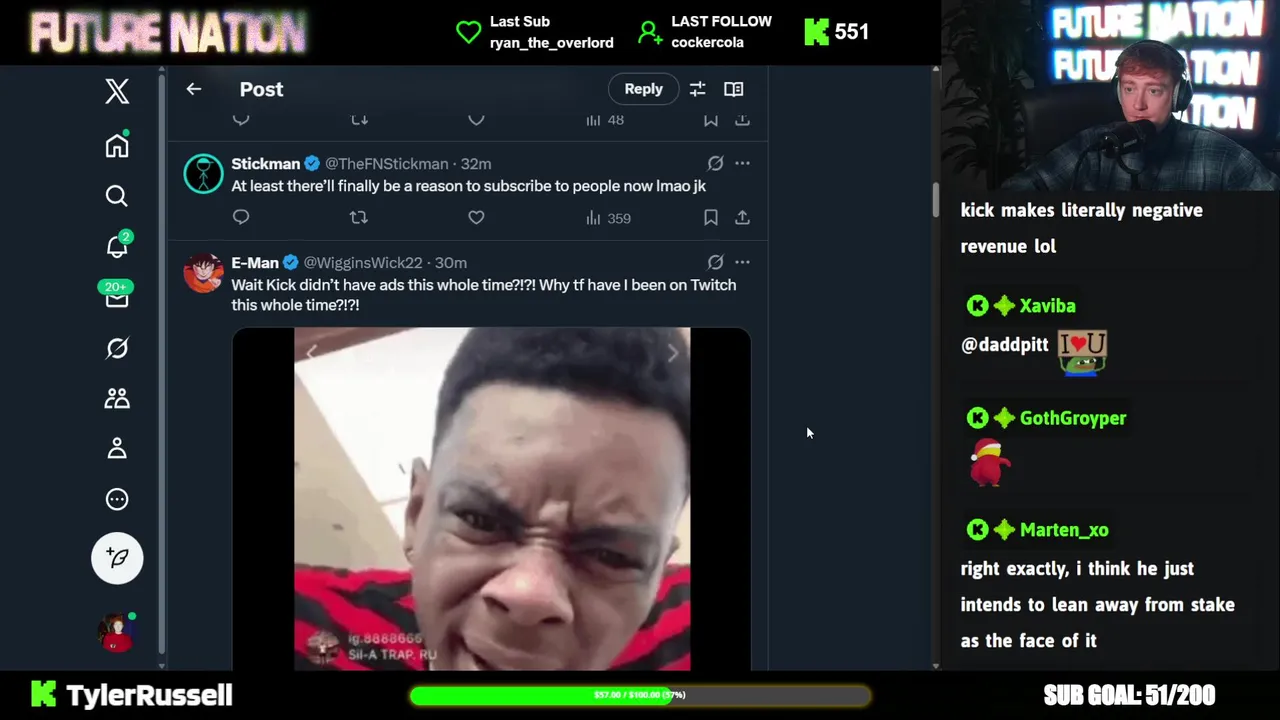Open Notifications bell in sidebar
The width and height of the screenshot is (1280, 720).
[x=117, y=246]
